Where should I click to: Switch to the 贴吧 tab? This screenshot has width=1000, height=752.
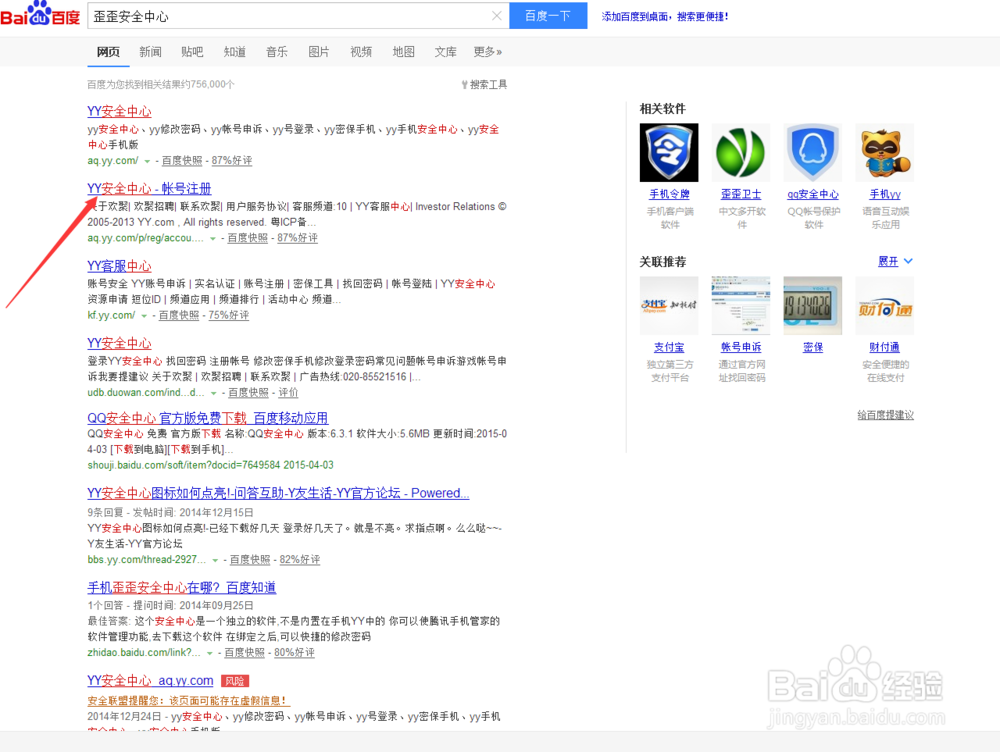pyautogui.click(x=192, y=52)
